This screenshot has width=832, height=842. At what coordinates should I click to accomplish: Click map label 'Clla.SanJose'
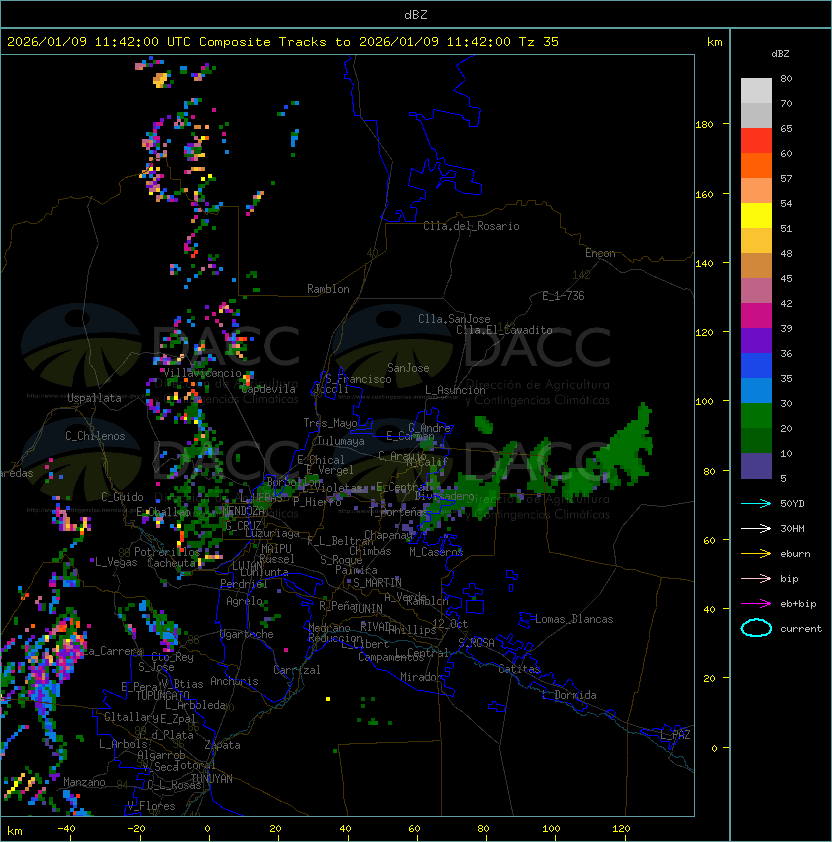454,319
